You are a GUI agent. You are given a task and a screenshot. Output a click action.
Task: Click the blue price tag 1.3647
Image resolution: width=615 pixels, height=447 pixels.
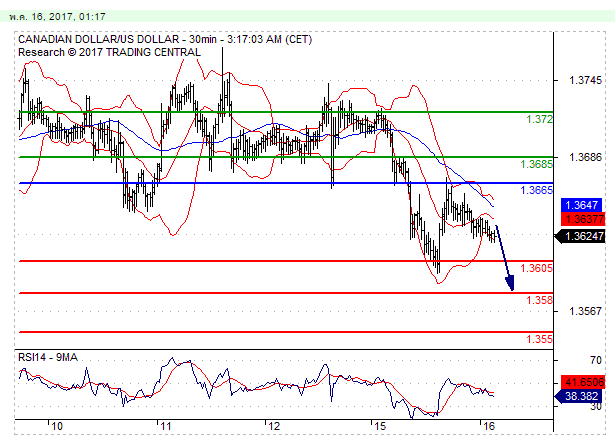582,205
